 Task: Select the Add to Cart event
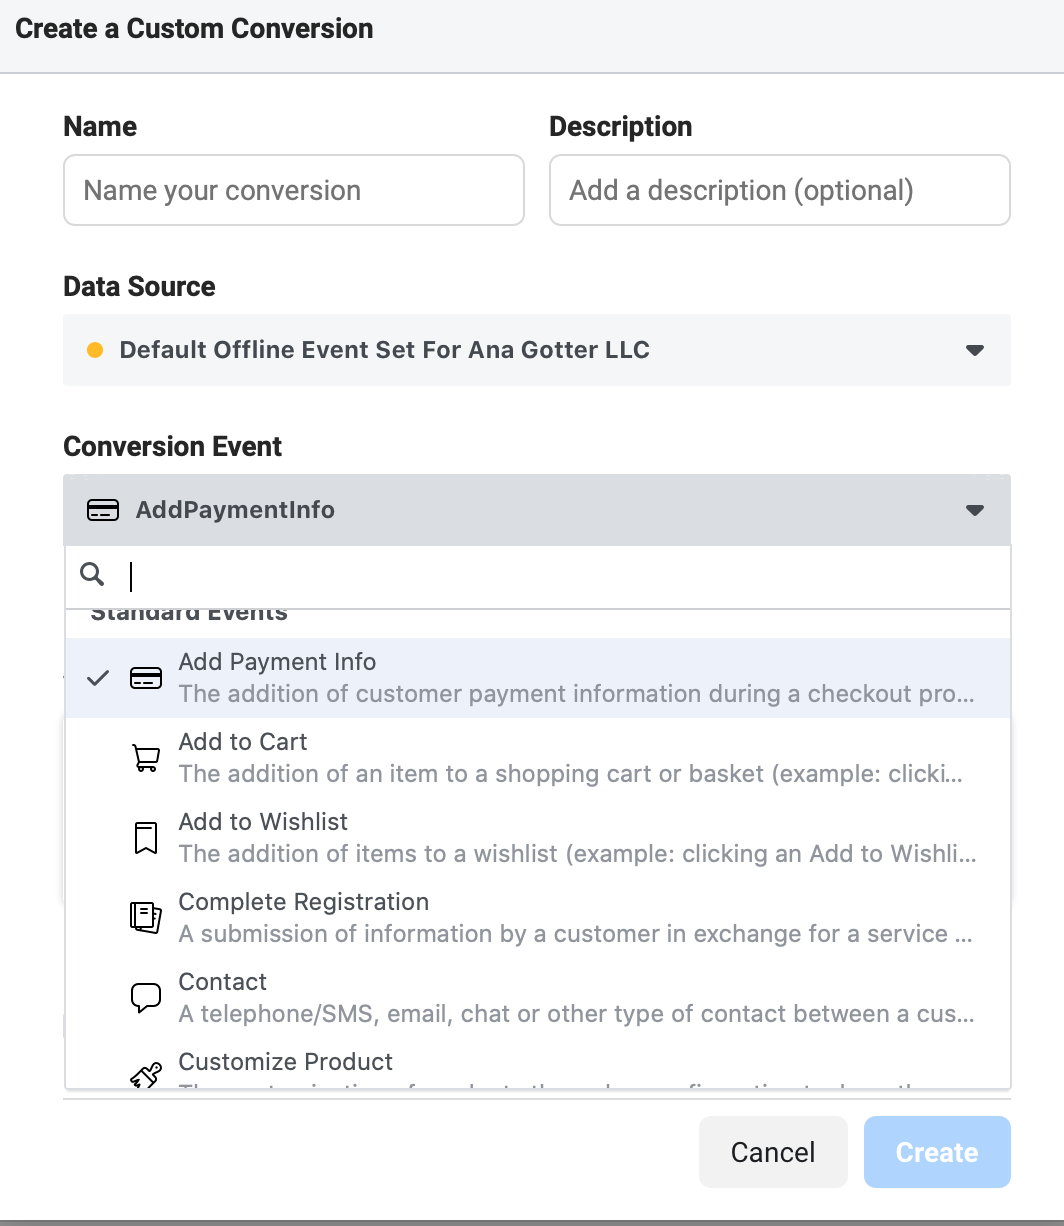(x=400, y=756)
